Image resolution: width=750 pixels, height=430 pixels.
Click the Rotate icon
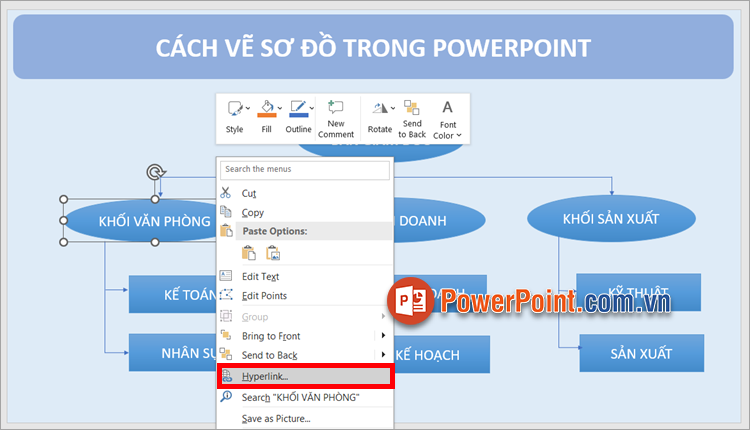click(x=380, y=109)
